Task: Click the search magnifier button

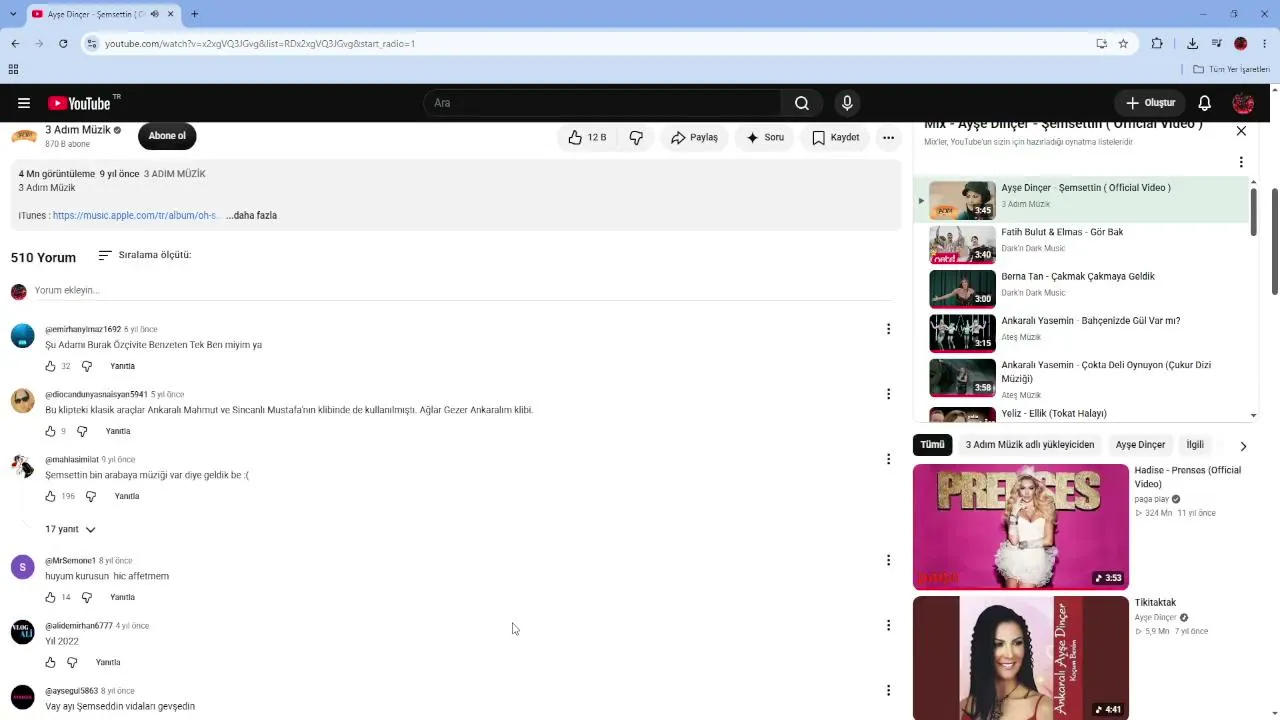Action: (x=802, y=103)
